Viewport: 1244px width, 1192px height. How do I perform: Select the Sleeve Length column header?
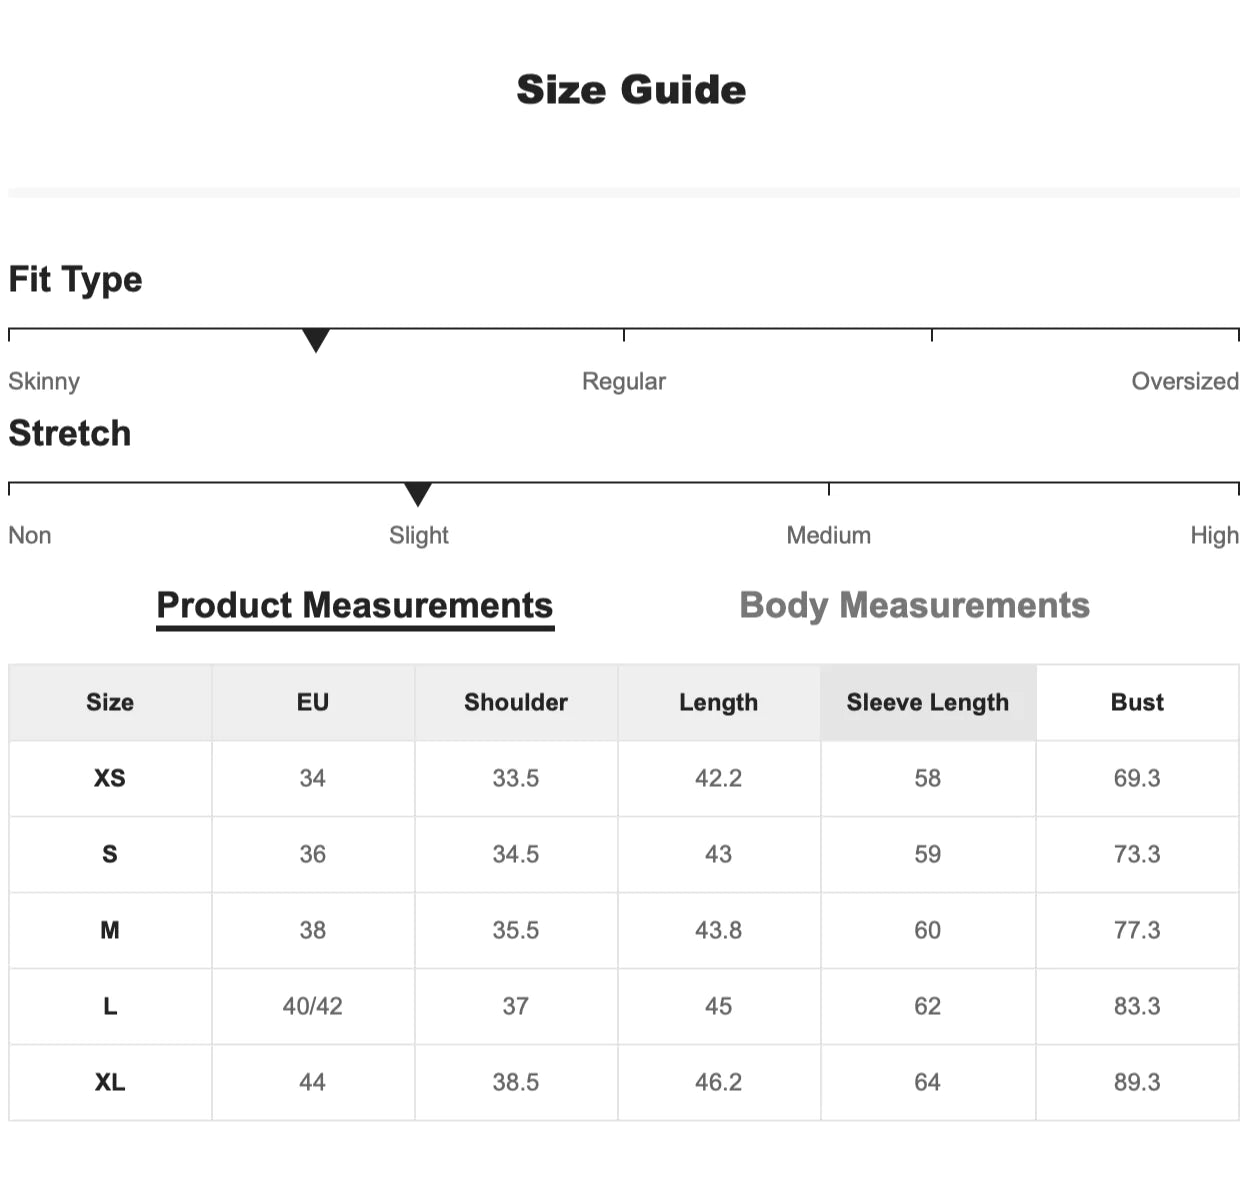click(927, 703)
